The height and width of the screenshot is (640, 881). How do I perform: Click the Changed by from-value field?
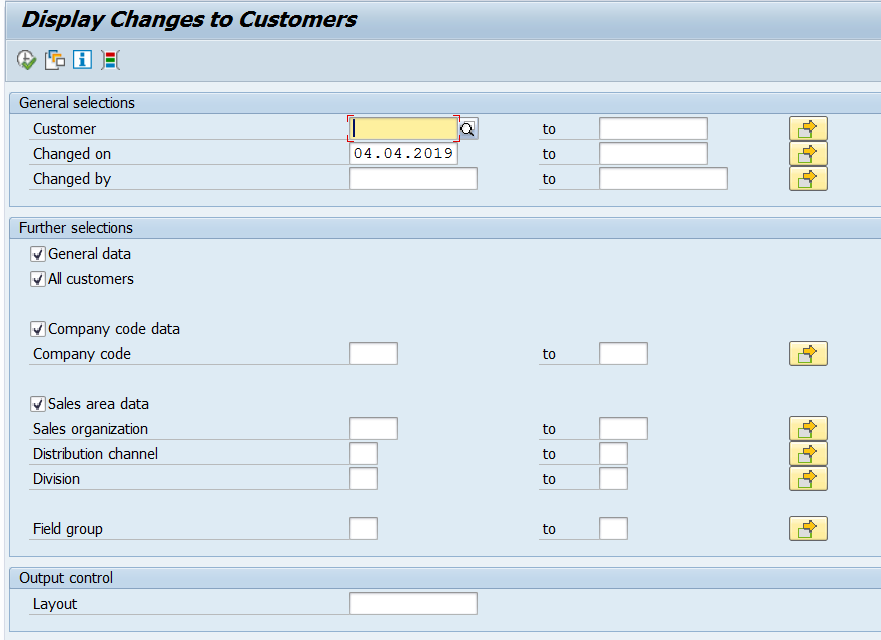[413, 179]
